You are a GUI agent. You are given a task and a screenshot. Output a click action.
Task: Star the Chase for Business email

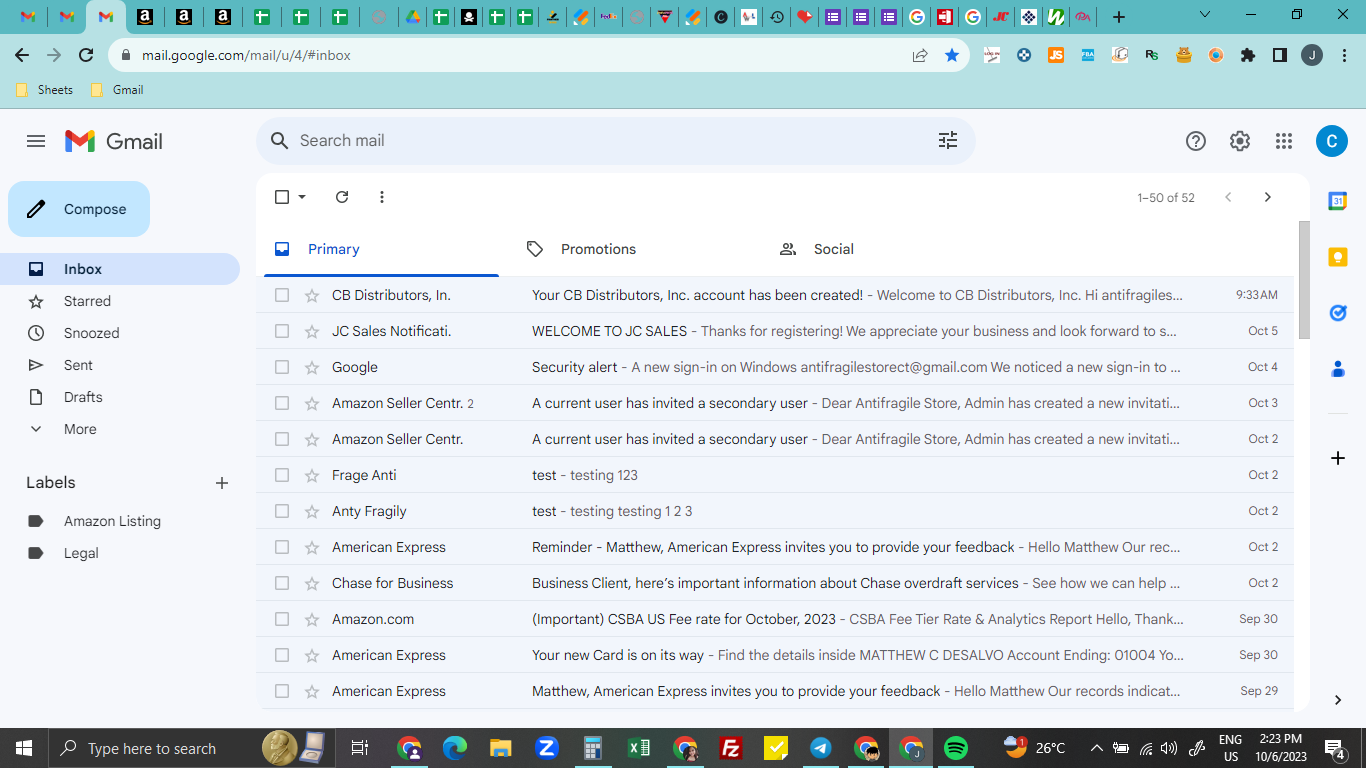[311, 583]
